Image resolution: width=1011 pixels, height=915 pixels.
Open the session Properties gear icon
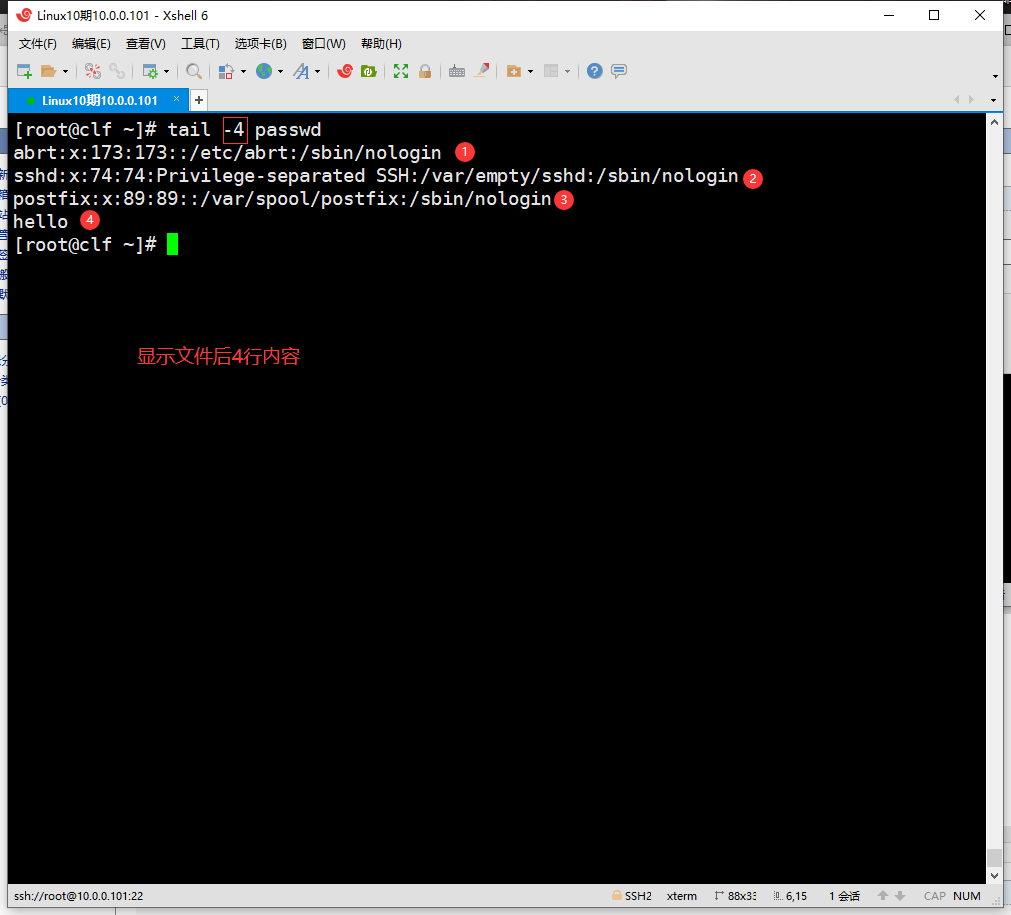click(x=150, y=71)
